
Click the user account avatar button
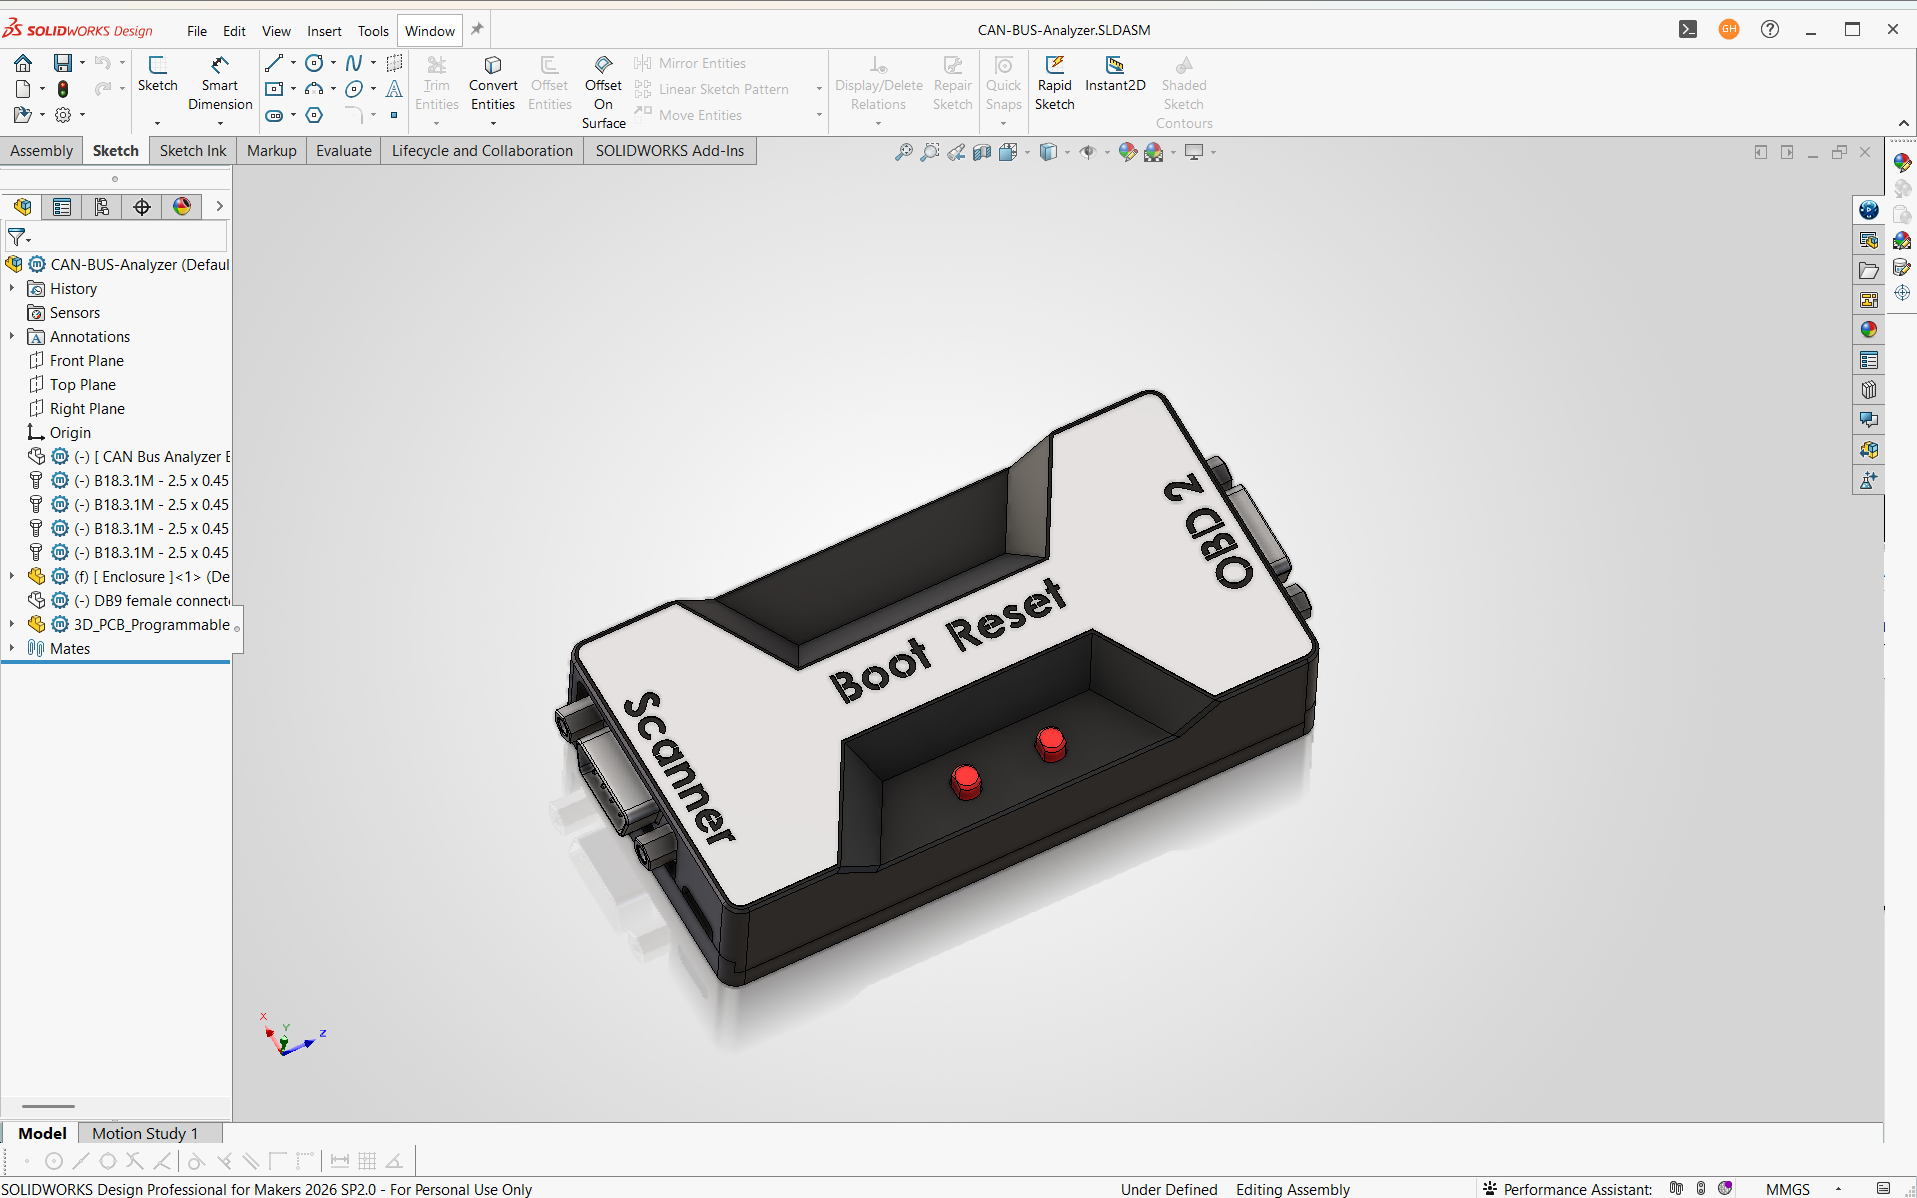[1729, 29]
